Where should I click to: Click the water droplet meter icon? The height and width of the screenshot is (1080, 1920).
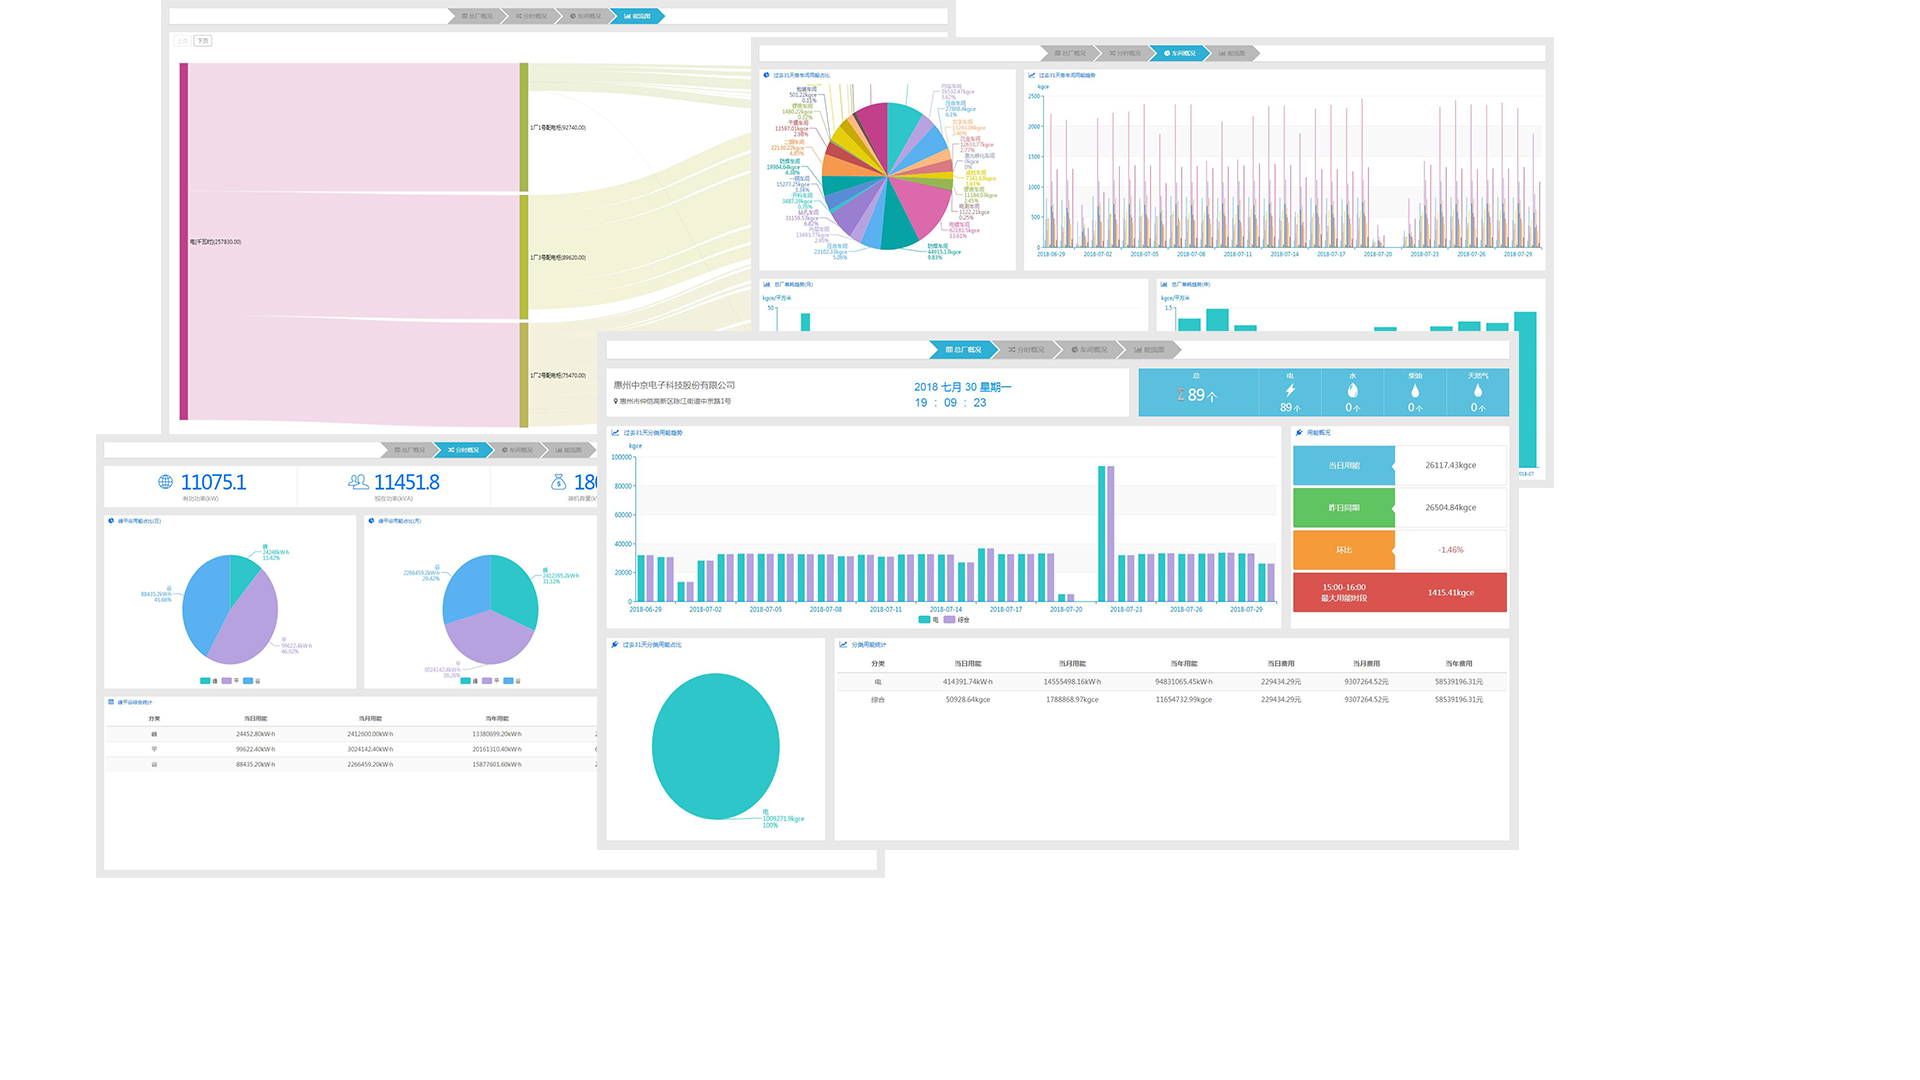coord(1352,391)
